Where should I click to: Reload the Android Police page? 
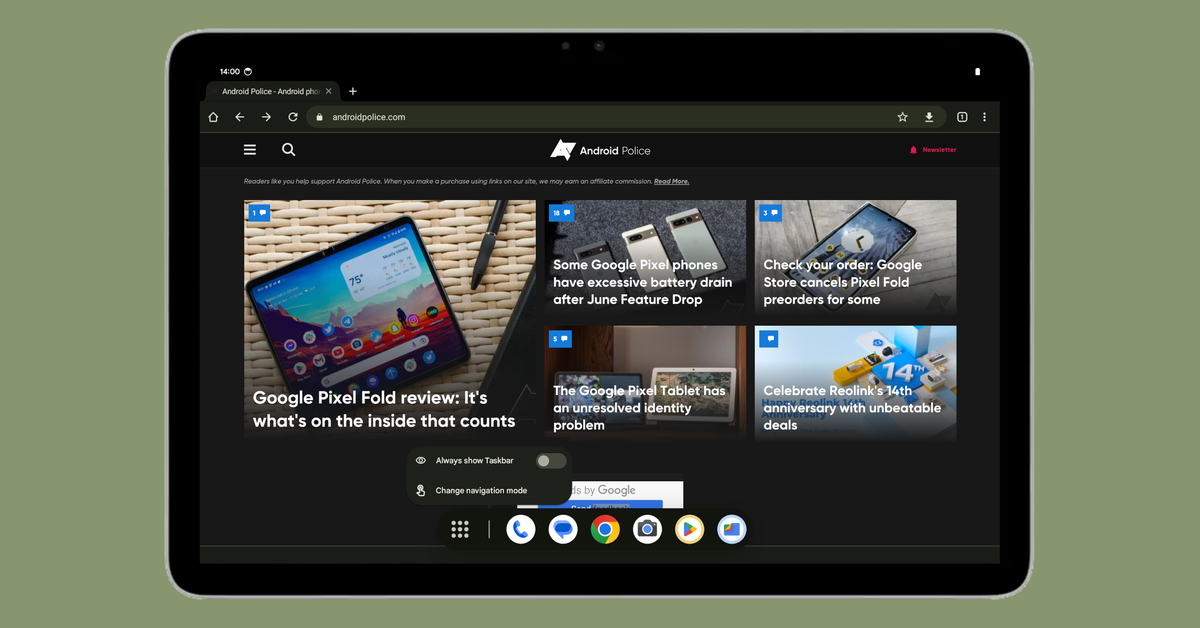point(293,117)
